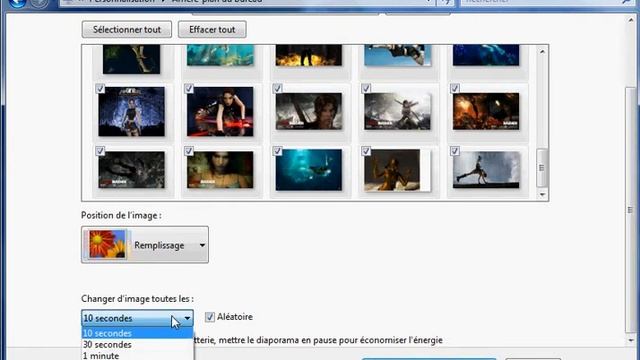Uncheck the handstand kick waterfall wallpaper
The width and height of the screenshot is (640, 360).
(455, 151)
